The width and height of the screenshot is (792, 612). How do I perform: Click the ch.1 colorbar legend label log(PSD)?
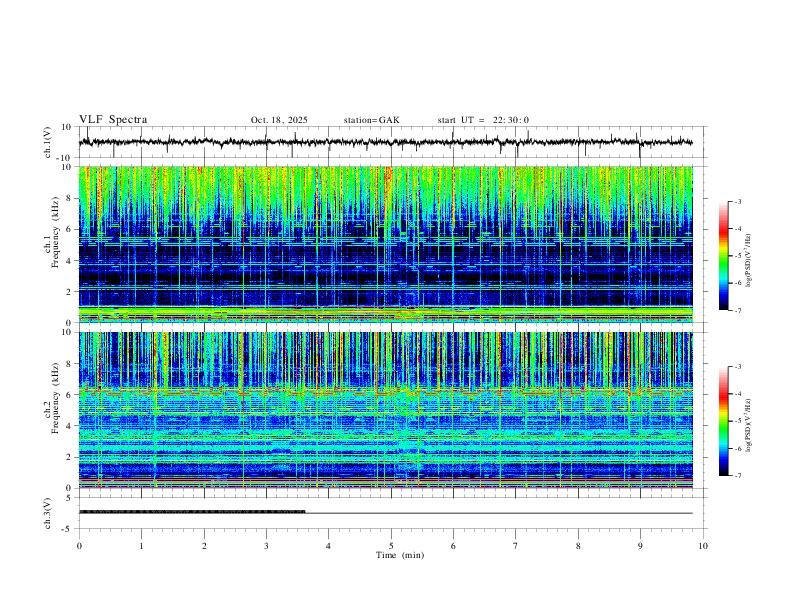click(749, 260)
